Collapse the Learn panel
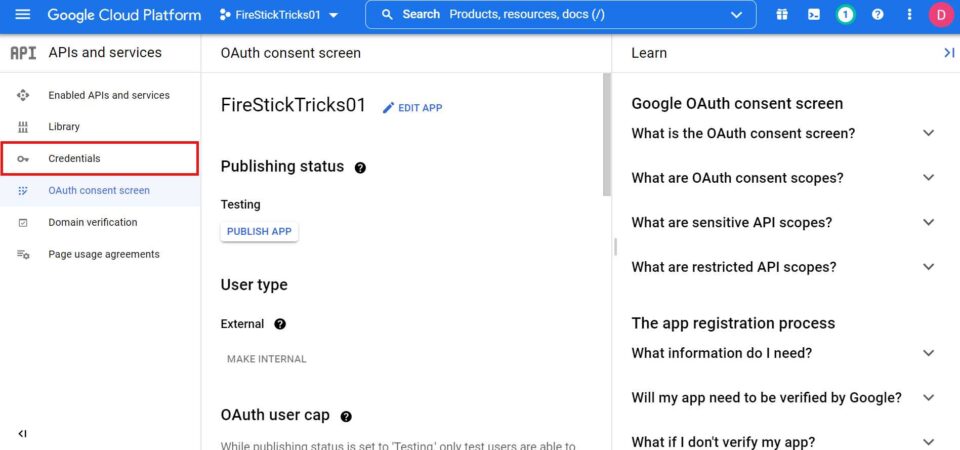 click(949, 53)
